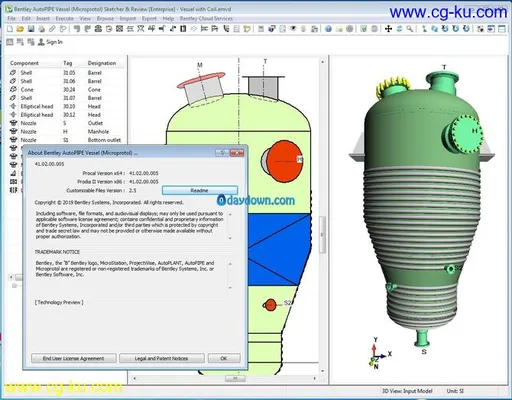Sort by the Component column header
Viewport: 512px width, 400px height.
tap(24, 63)
